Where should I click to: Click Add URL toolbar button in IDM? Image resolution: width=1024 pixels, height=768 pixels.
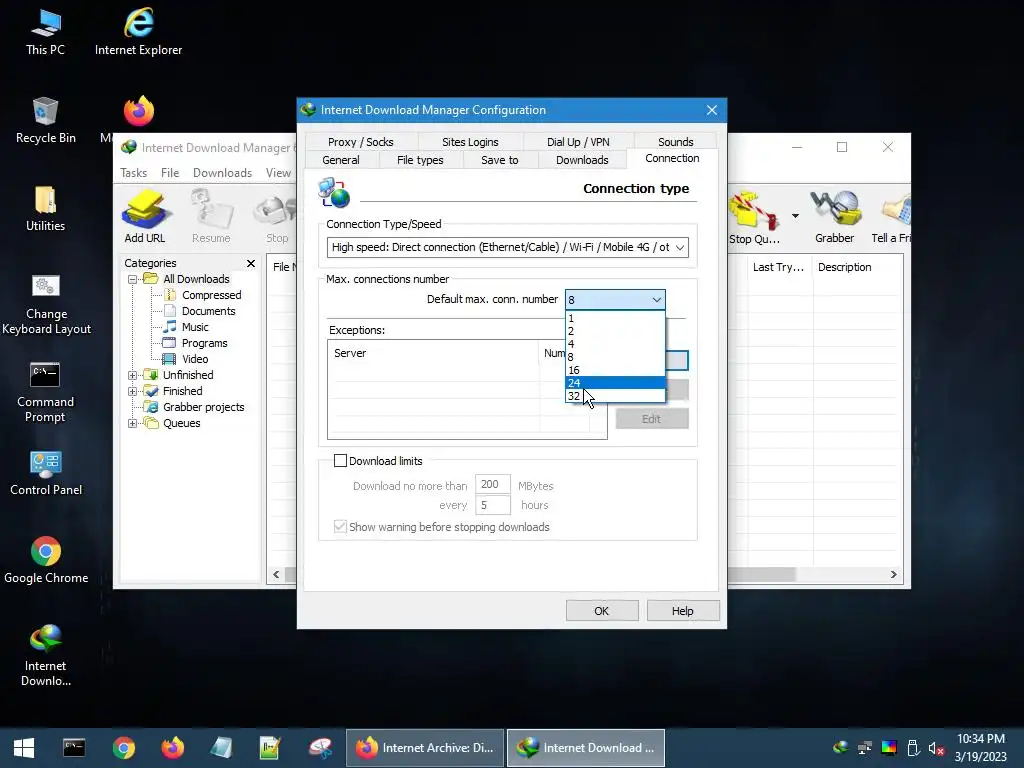145,217
